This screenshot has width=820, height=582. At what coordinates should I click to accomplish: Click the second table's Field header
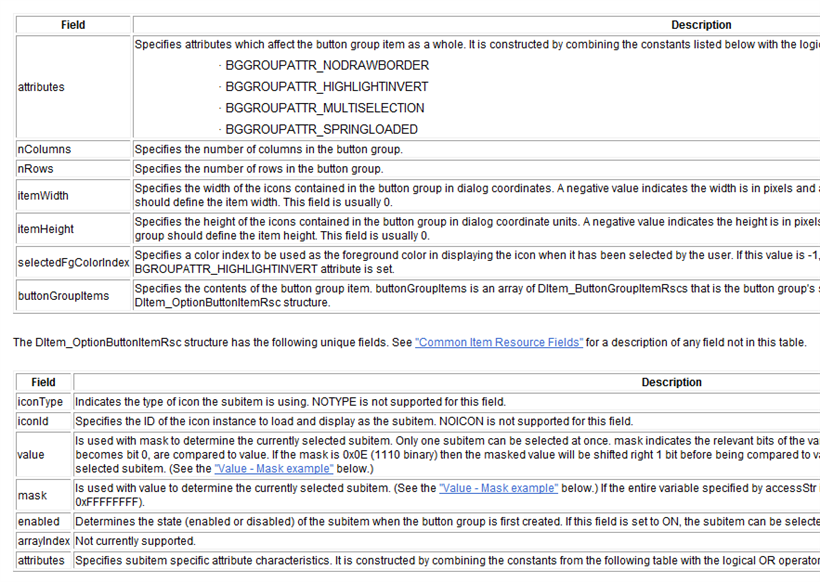(43, 382)
